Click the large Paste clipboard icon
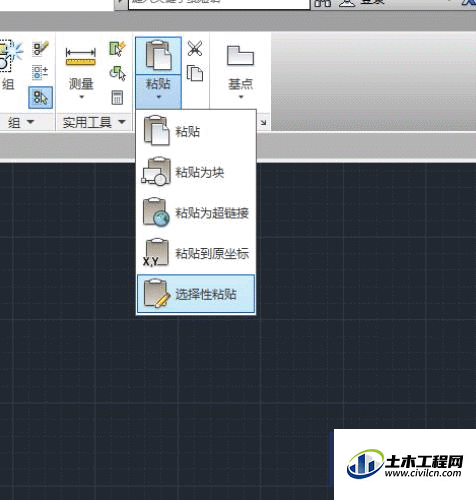The height and width of the screenshot is (500, 476). click(x=158, y=55)
